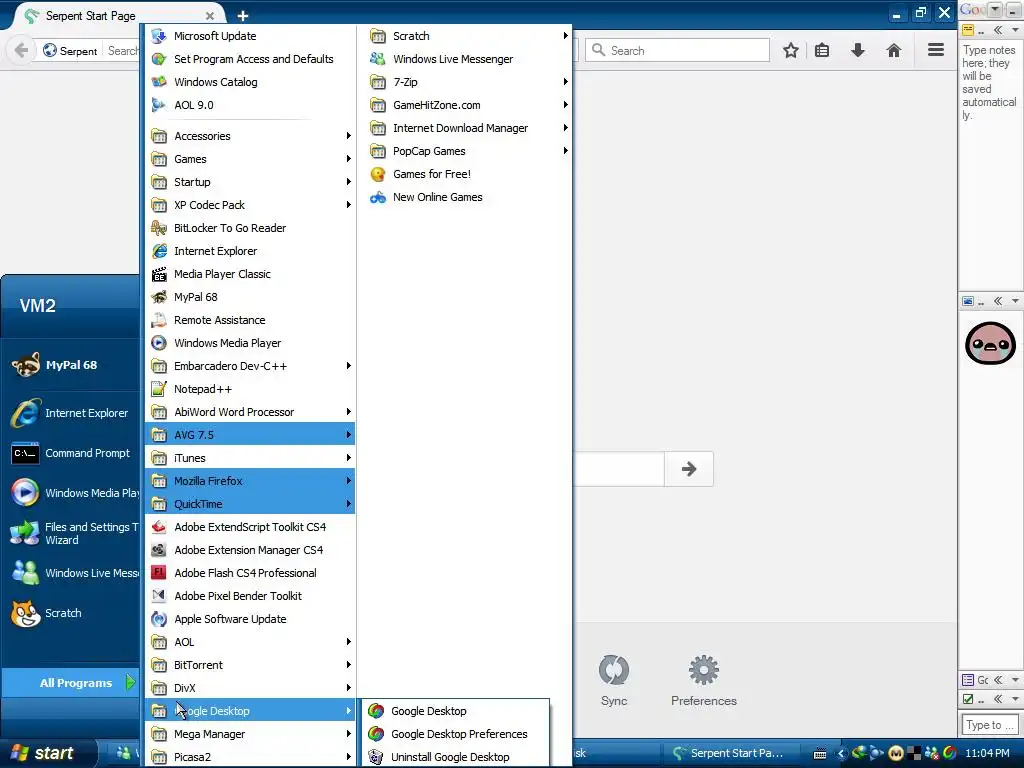Click the All Programs button
Screen dimensions: 1024x768
coord(71,682)
